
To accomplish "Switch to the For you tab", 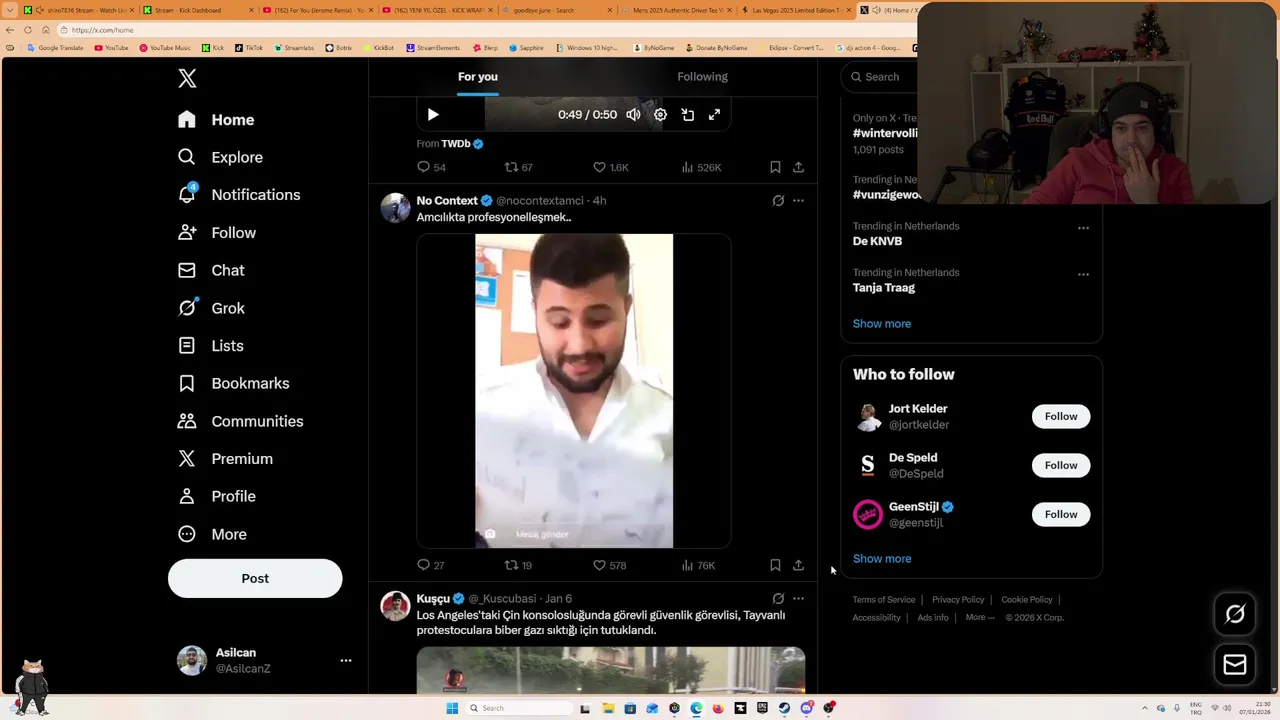I will [x=478, y=77].
